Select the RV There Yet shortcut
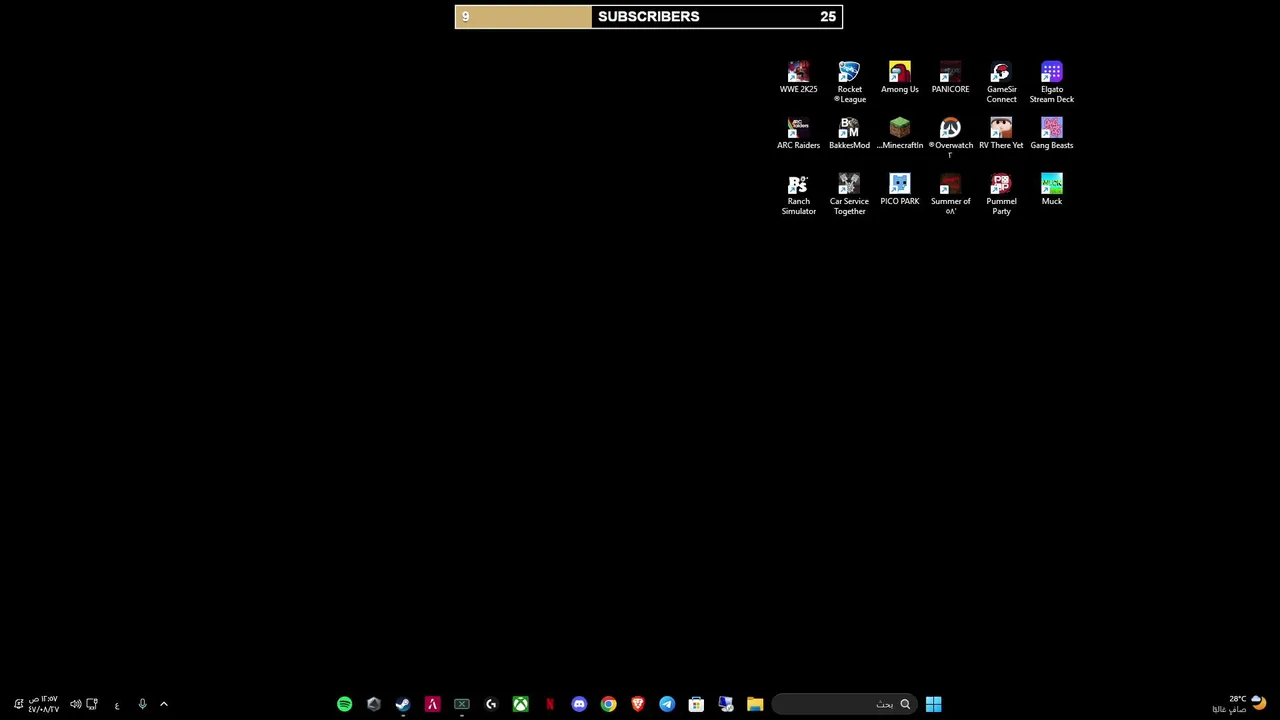 click(1001, 134)
